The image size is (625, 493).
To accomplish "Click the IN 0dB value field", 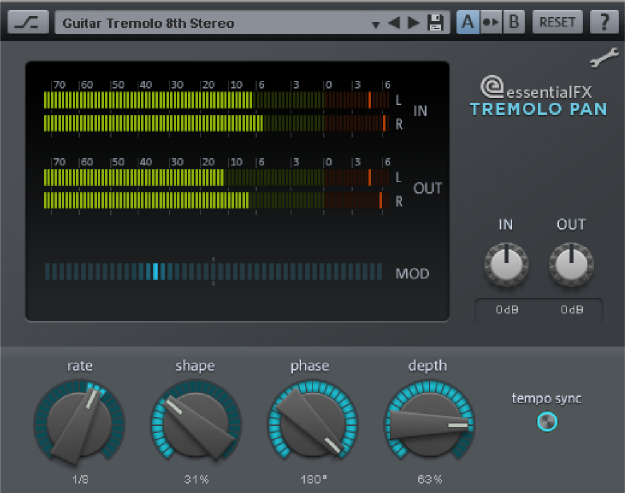I will click(507, 310).
